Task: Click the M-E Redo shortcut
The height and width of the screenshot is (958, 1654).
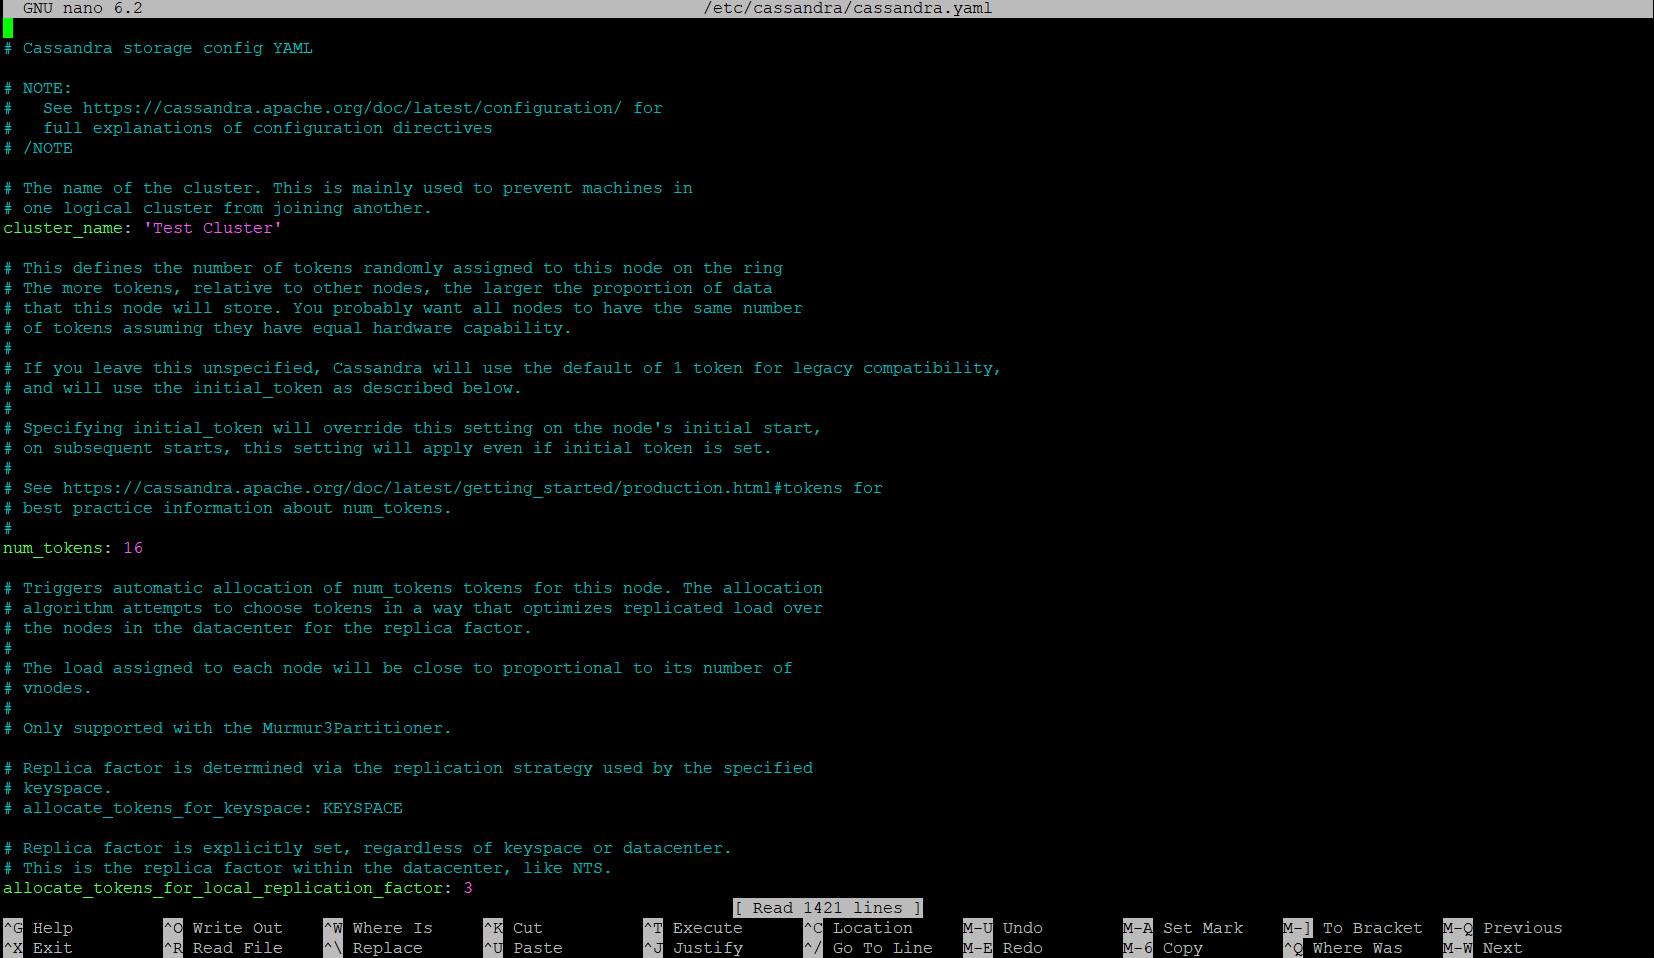Action: [x=1003, y=948]
